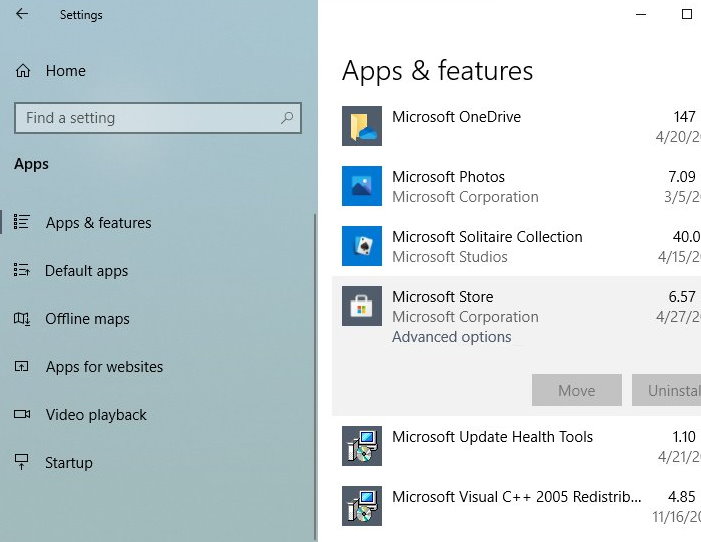Click the Microsoft Photos app icon
The image size is (701, 542).
click(x=362, y=186)
